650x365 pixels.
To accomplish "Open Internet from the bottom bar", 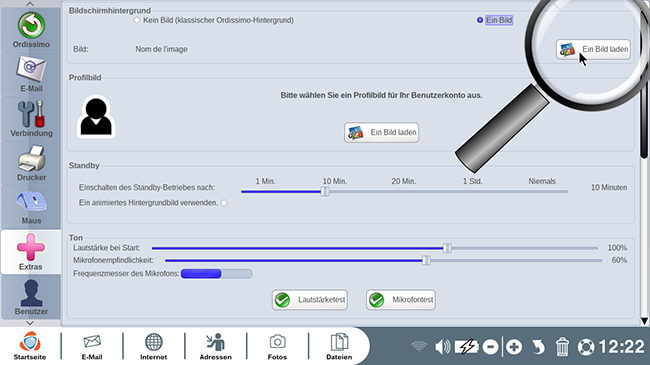I will 153,346.
